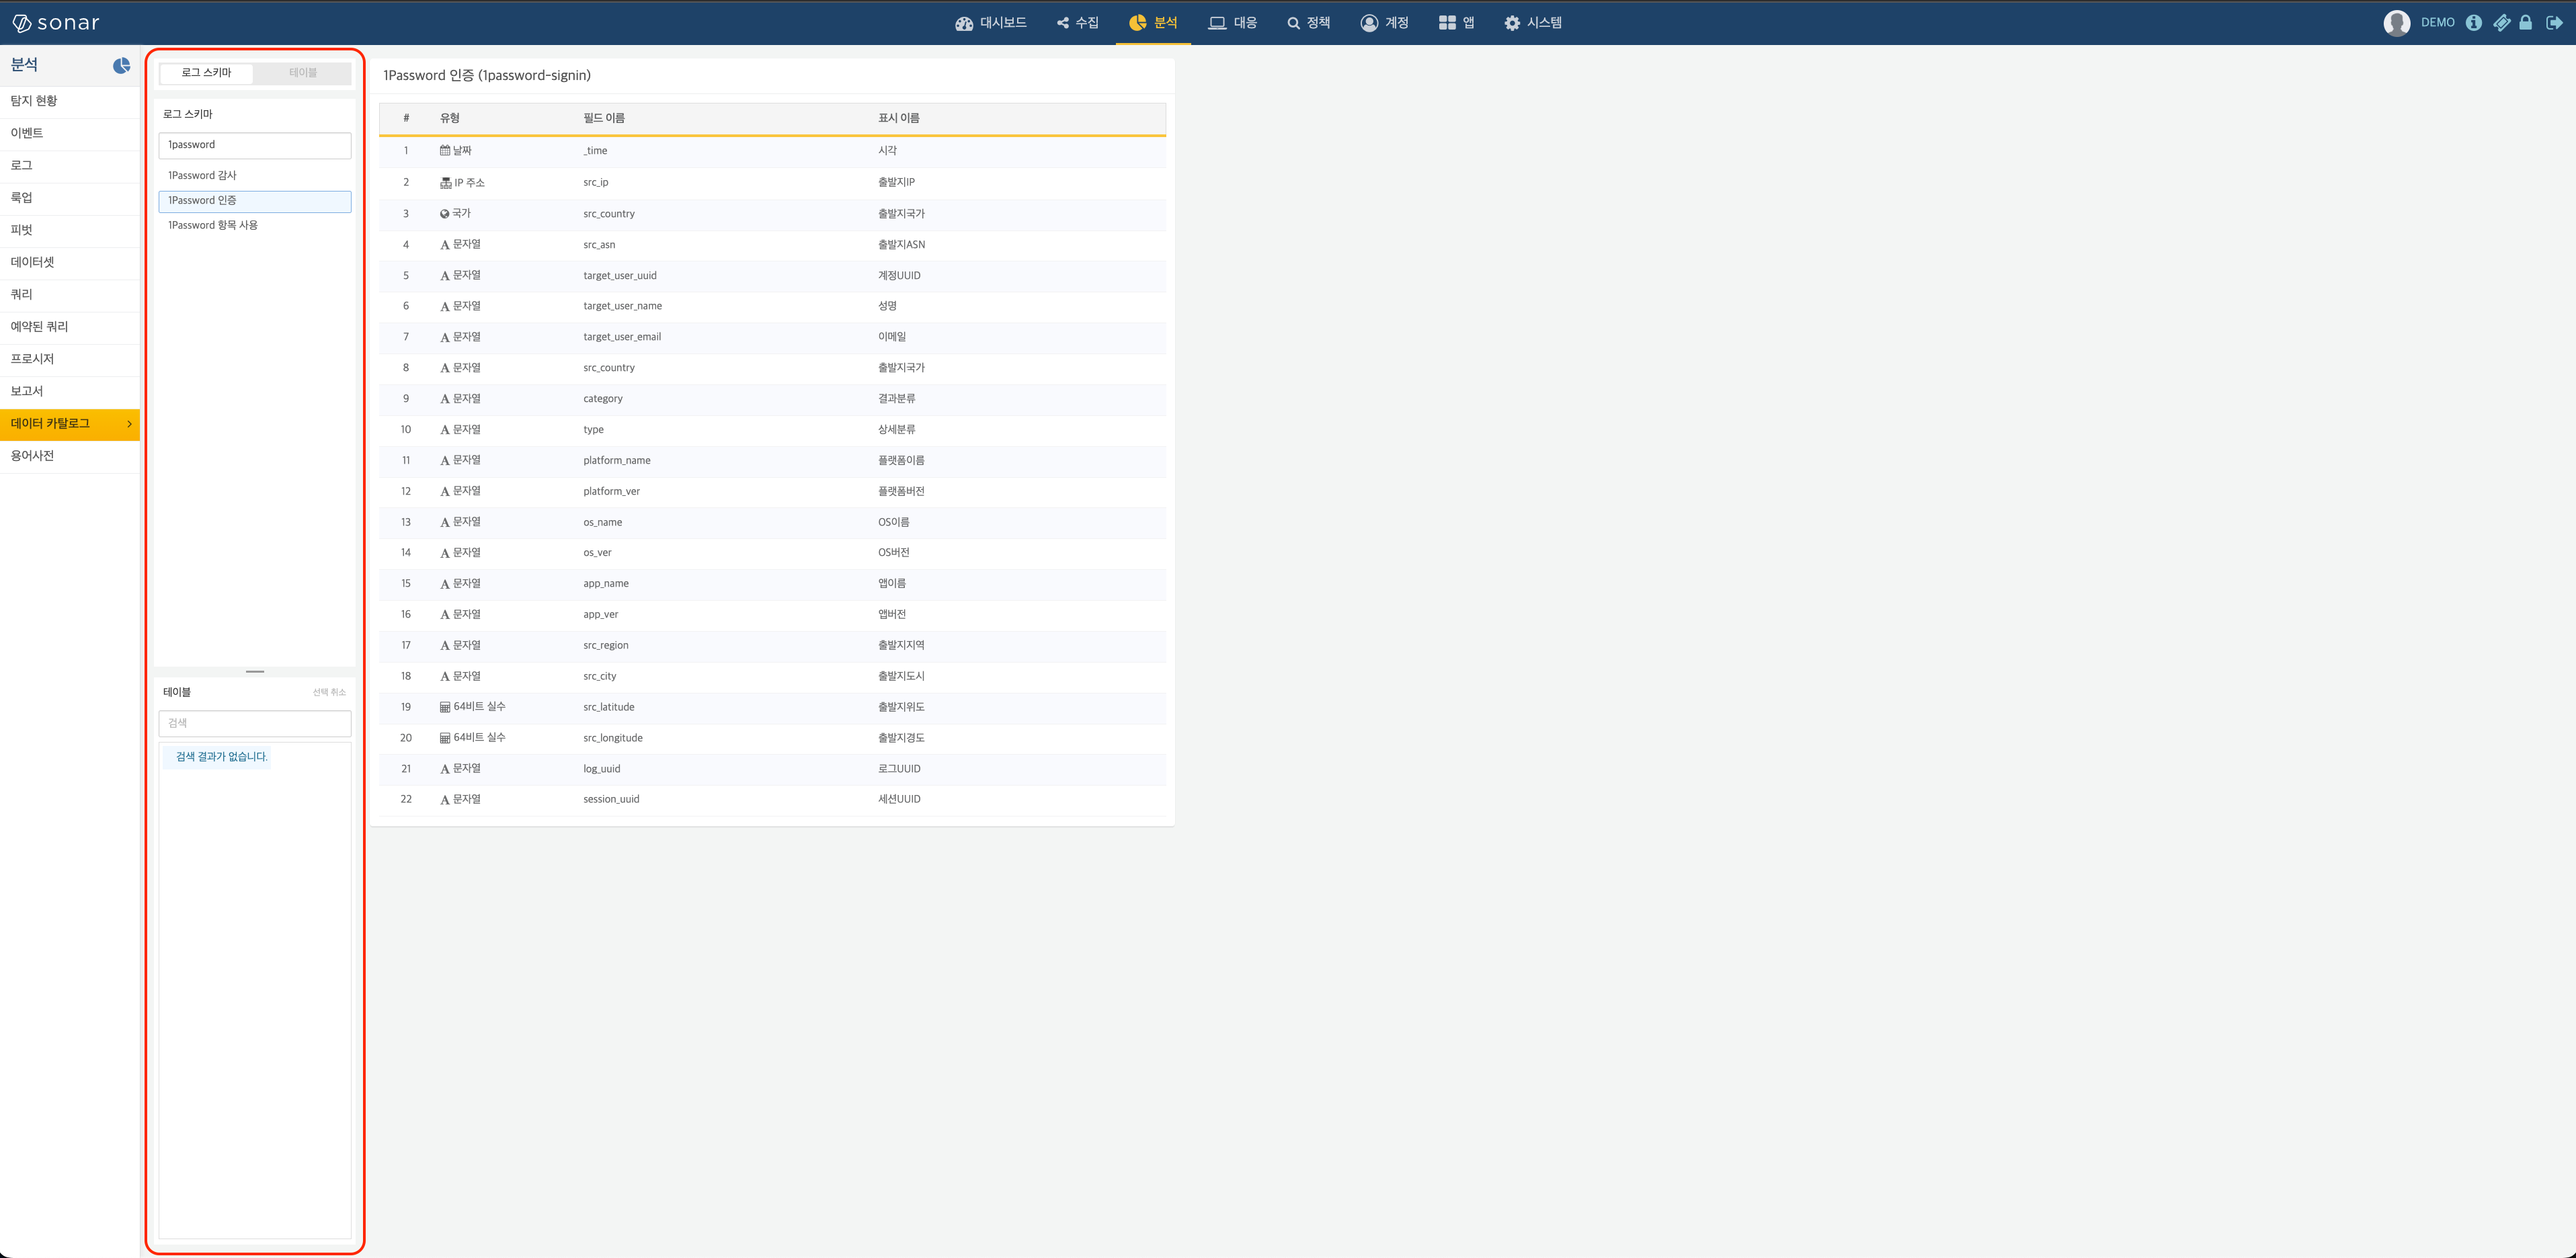Open the 대시보드 dashboard menu
The height and width of the screenshot is (1258, 2576).
pos(990,22)
